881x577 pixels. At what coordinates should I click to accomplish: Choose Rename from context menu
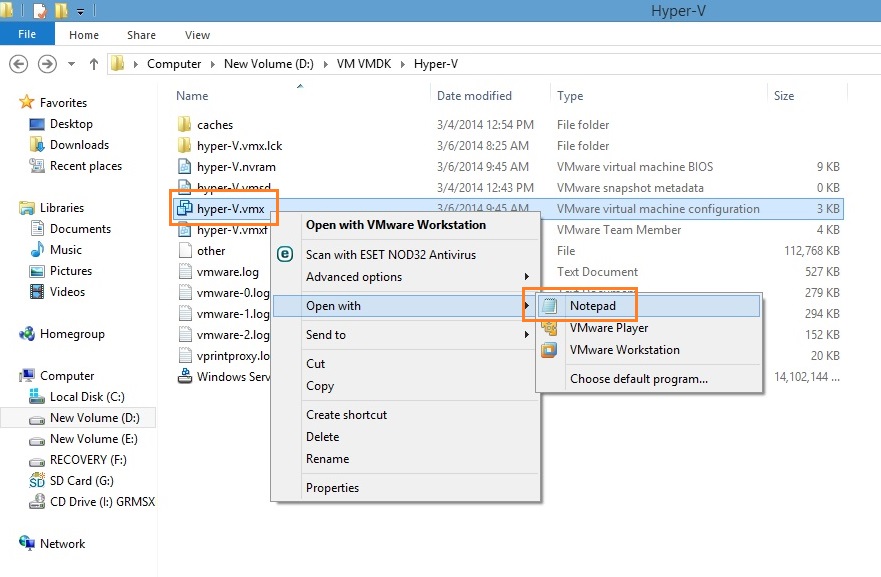[328, 459]
